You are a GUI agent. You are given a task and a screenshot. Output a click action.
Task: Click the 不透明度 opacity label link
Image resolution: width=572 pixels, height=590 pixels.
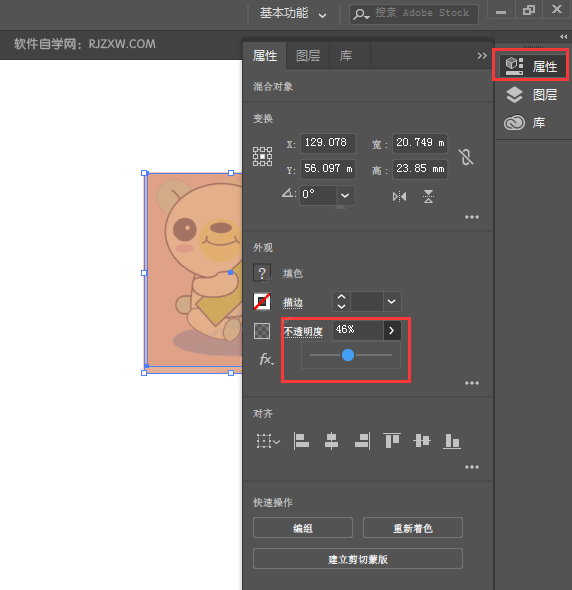303,331
